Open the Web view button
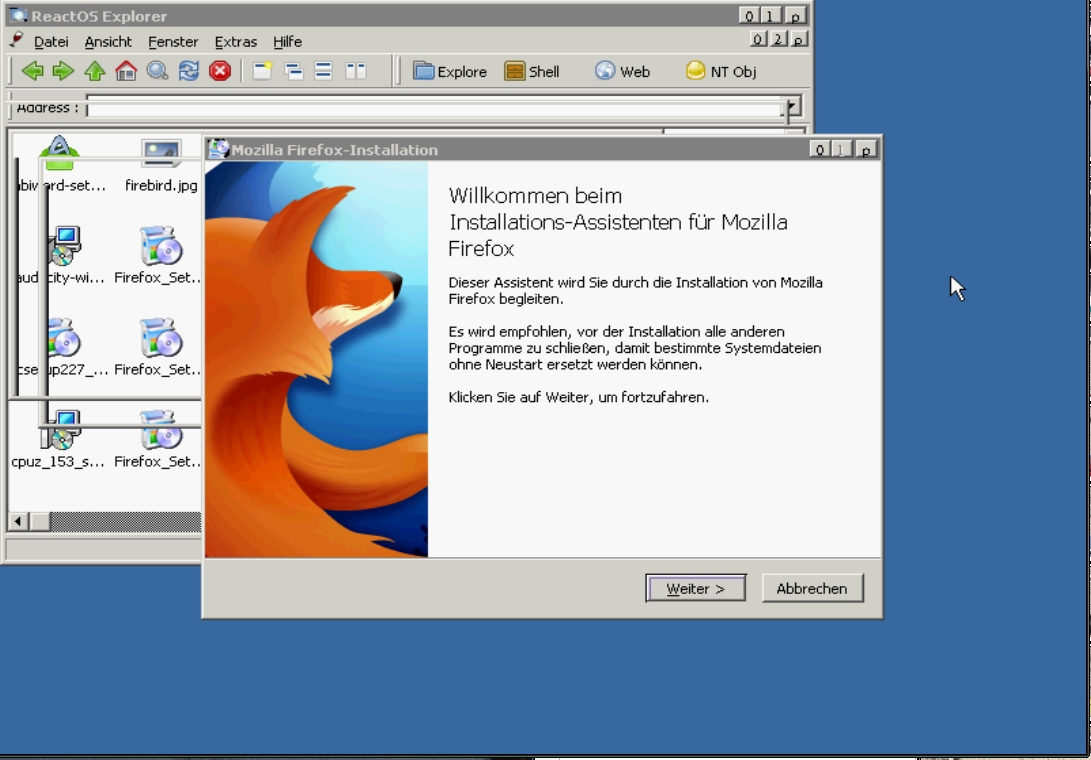Viewport: 1091px width, 760px height. 622,71
